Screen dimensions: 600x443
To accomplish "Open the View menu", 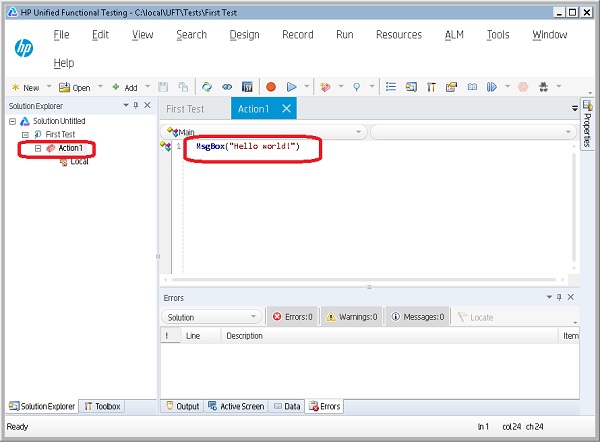I will [143, 35].
